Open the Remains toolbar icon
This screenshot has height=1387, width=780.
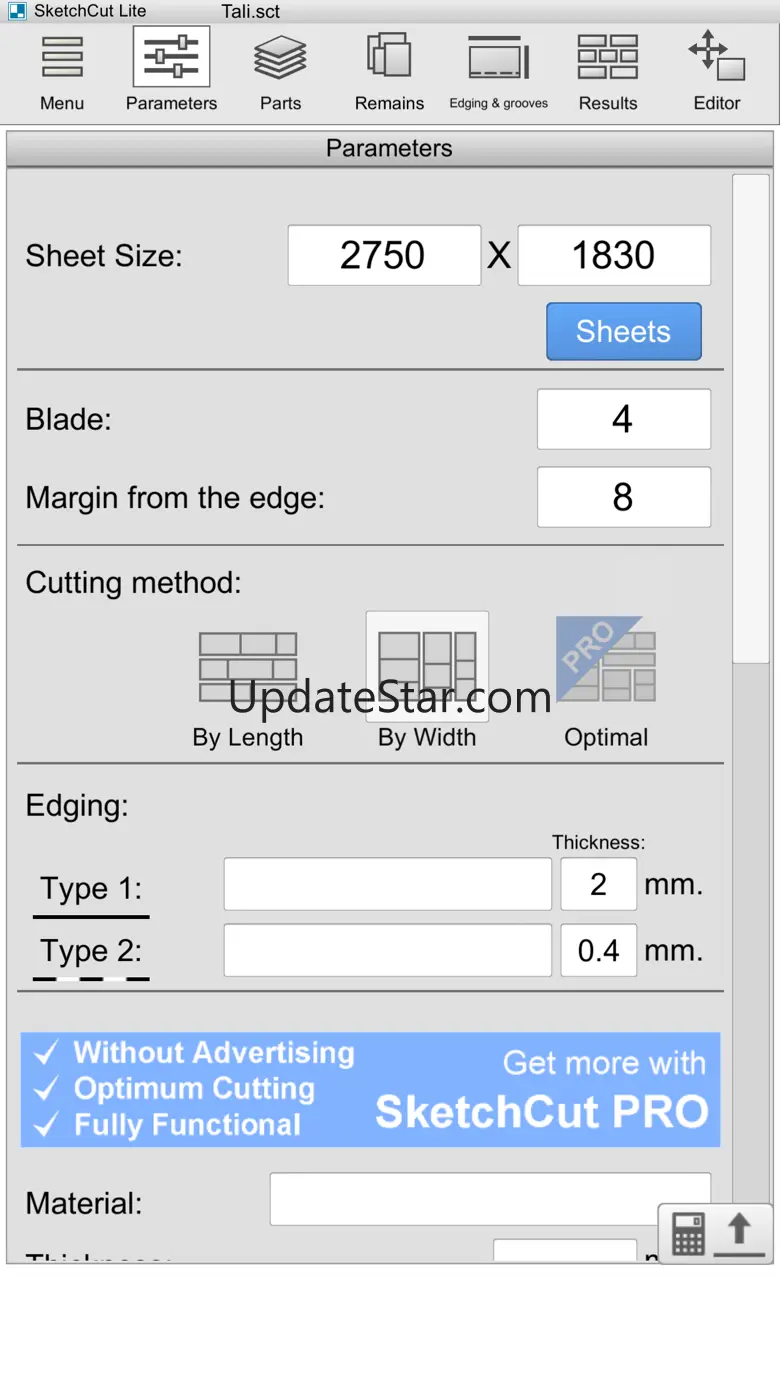(389, 58)
